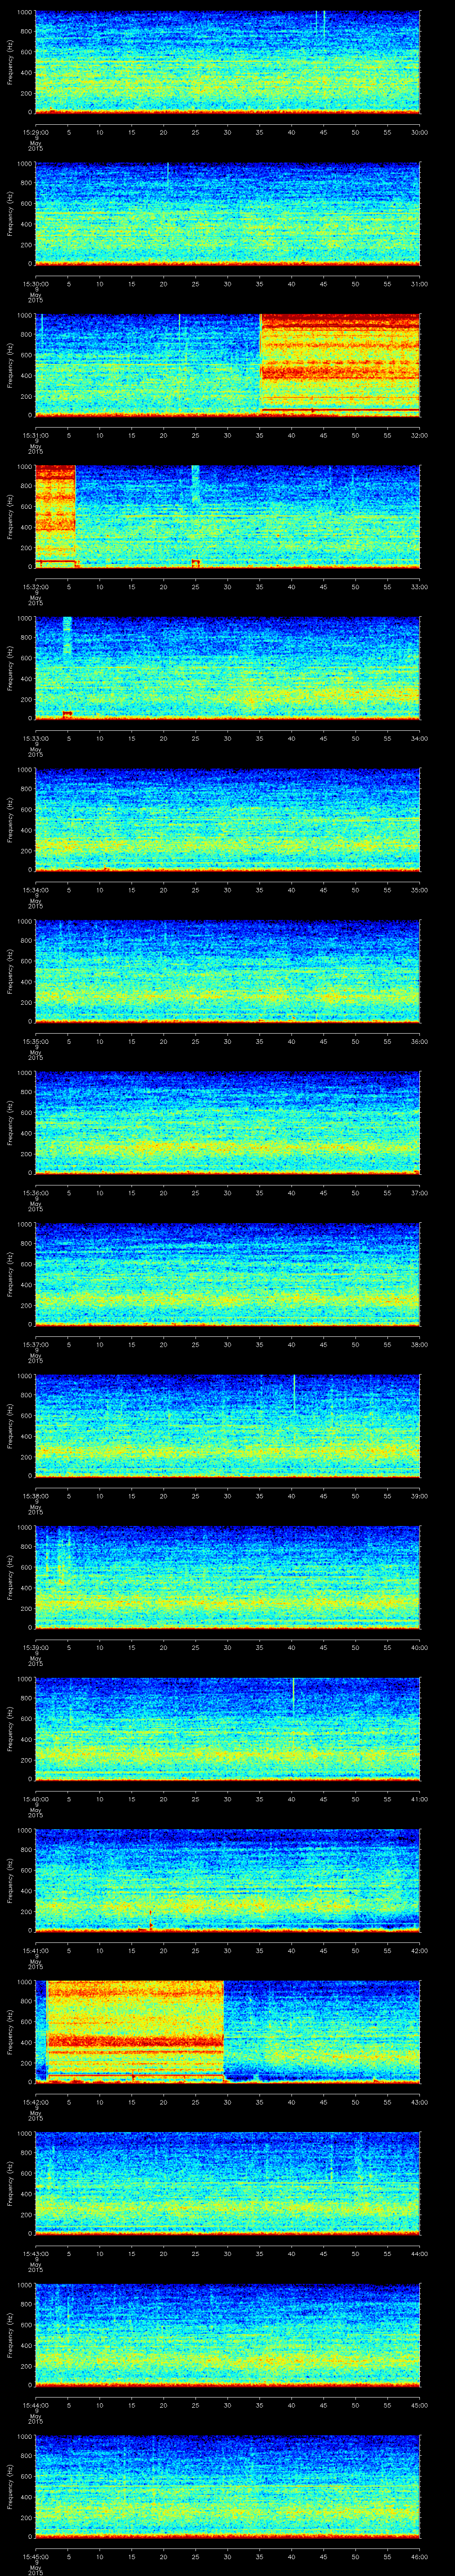Click the 41:00 end-of-axis time label
The image size is (455, 2576).
coord(419,1799)
